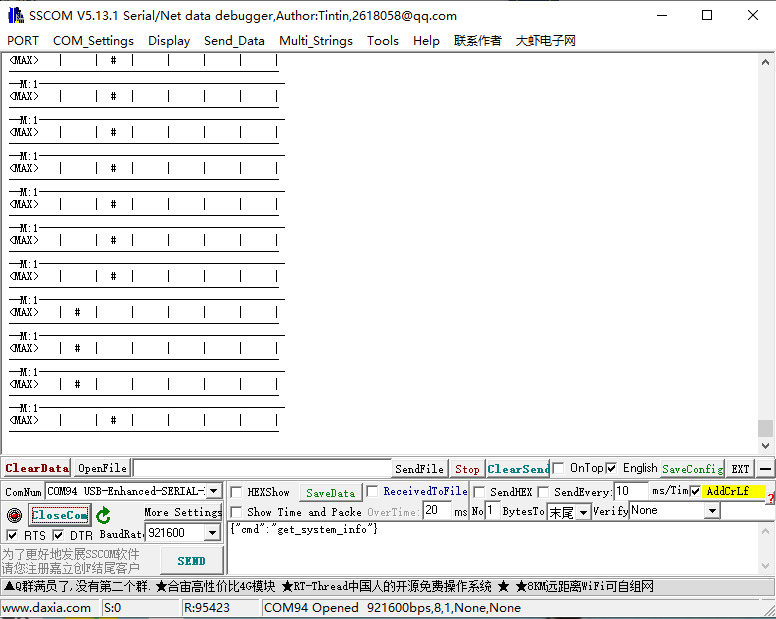The height and width of the screenshot is (619, 776).
Task: Click the red record indicator icon
Action: [14, 515]
